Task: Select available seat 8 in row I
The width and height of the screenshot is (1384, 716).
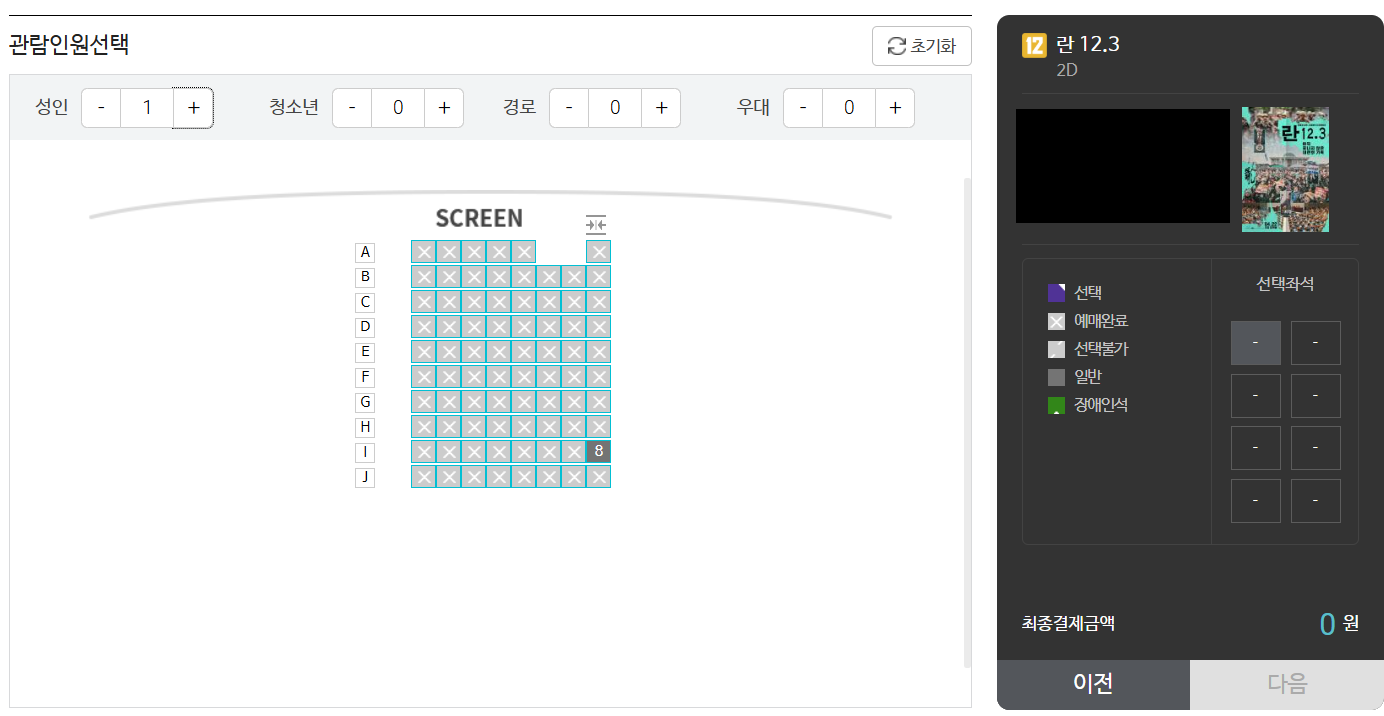Action: (598, 451)
